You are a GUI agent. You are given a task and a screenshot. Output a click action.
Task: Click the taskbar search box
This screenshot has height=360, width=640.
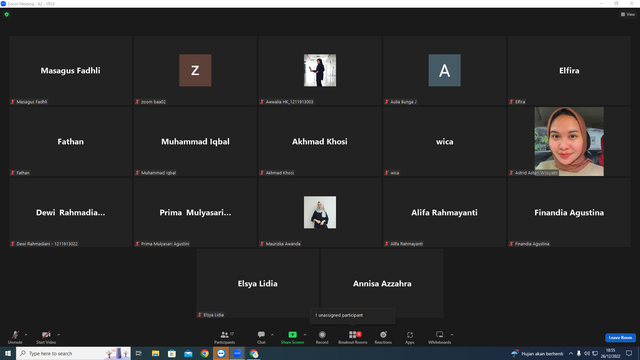tap(73, 353)
